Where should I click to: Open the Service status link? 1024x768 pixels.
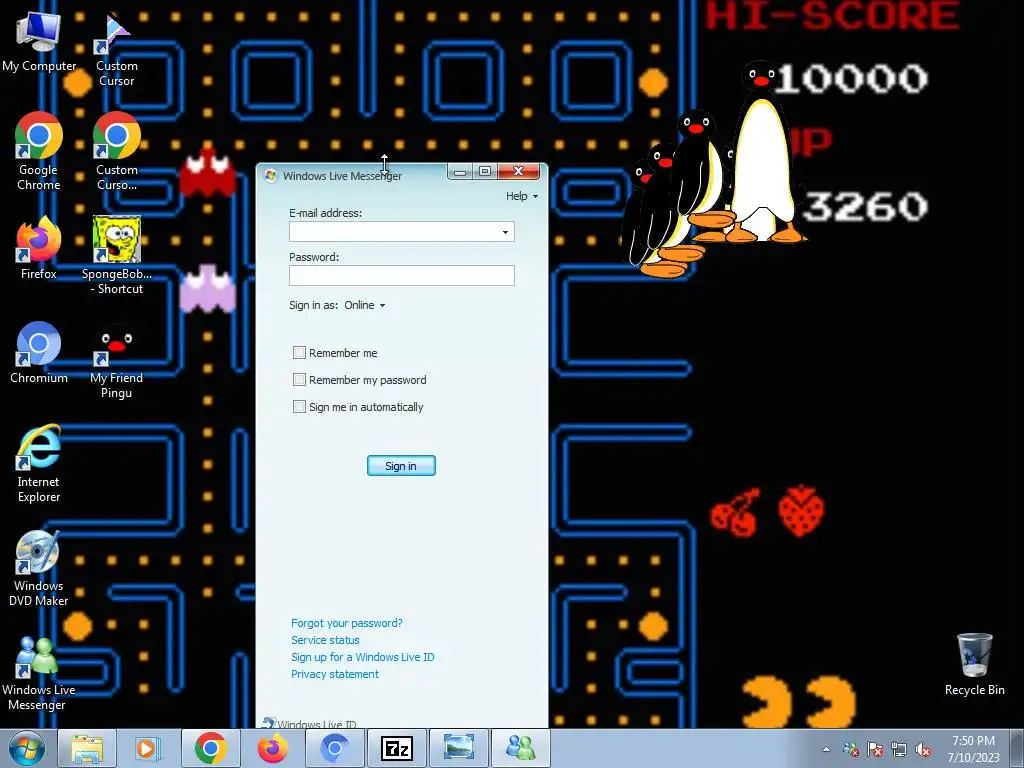point(325,640)
